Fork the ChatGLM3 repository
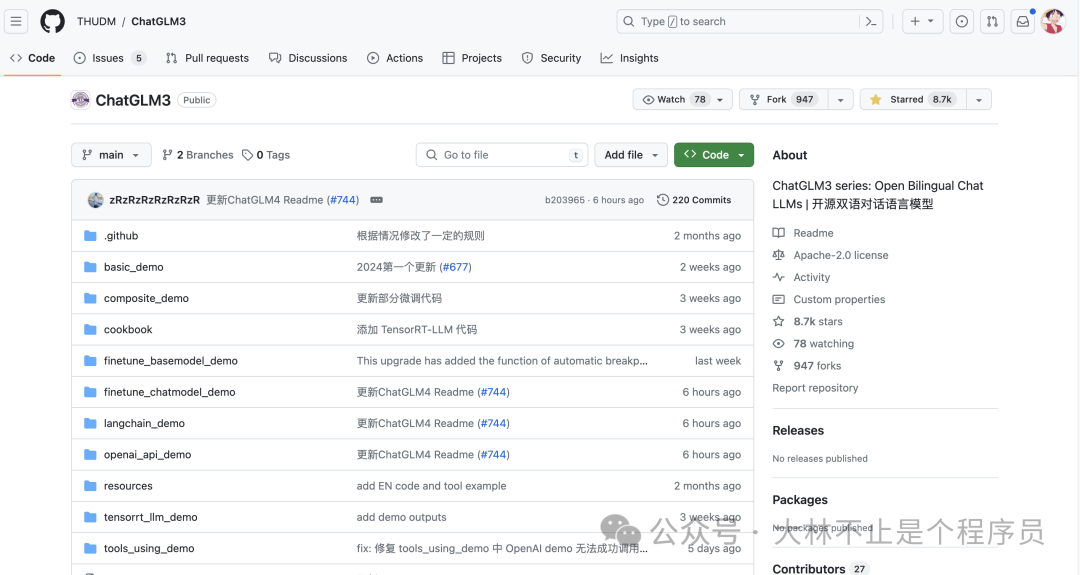Viewport: 1080px width, 575px height. pyautogui.click(x=777, y=100)
